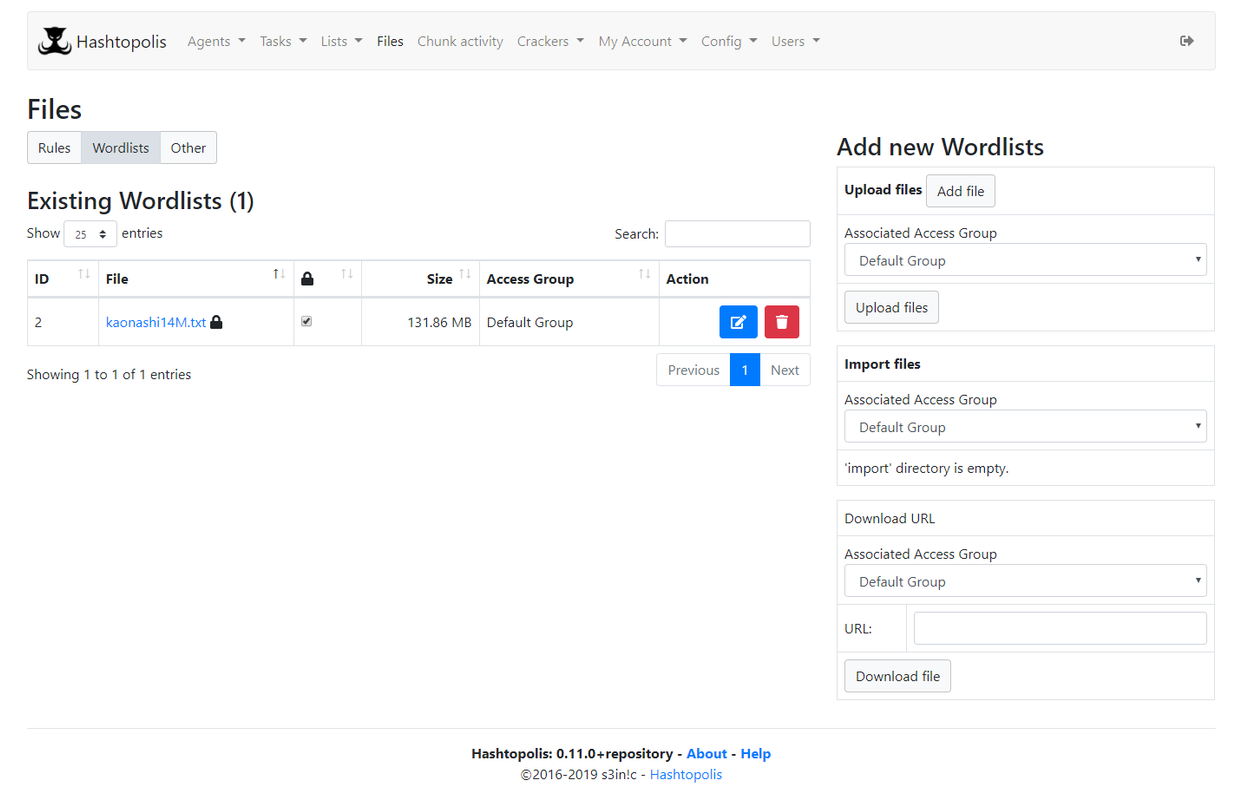Open the Hashtopolis footer link

tap(686, 774)
